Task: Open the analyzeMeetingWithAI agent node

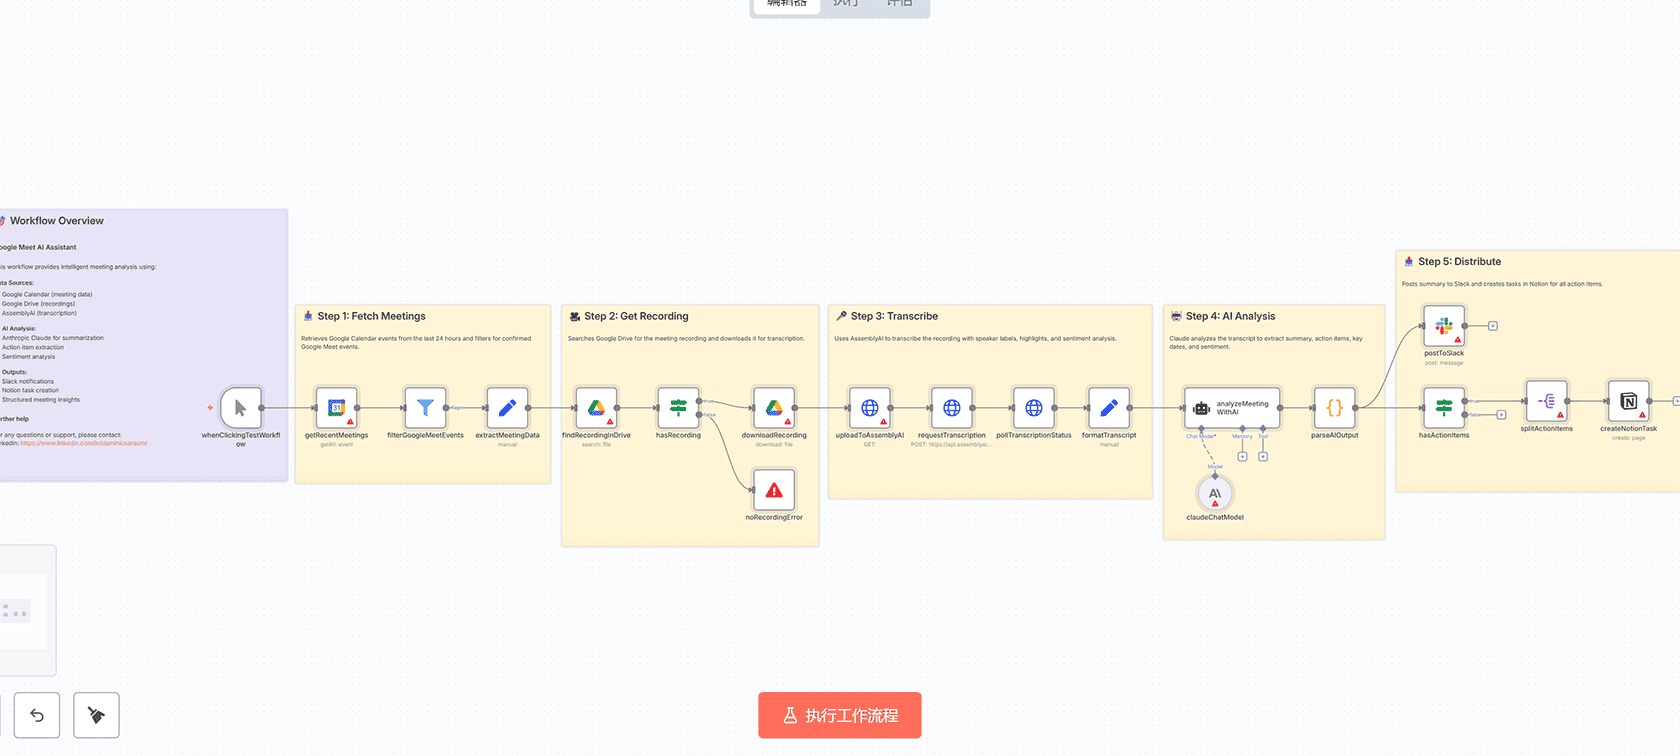Action: pyautogui.click(x=1232, y=408)
